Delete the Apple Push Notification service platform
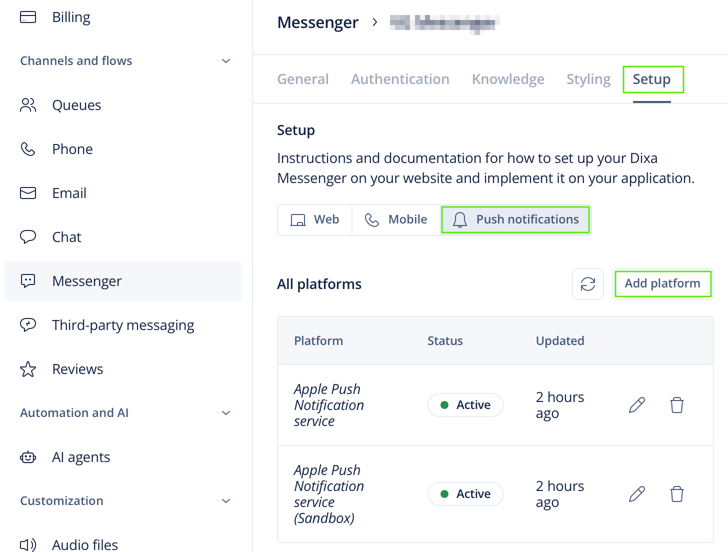This screenshot has height=552, width=728. (x=677, y=405)
